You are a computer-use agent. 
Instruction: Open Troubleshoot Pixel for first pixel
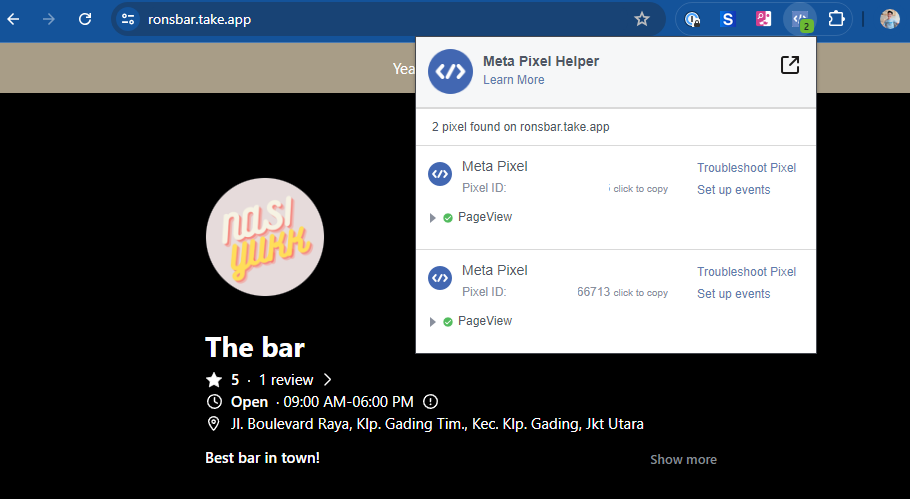pos(746,168)
